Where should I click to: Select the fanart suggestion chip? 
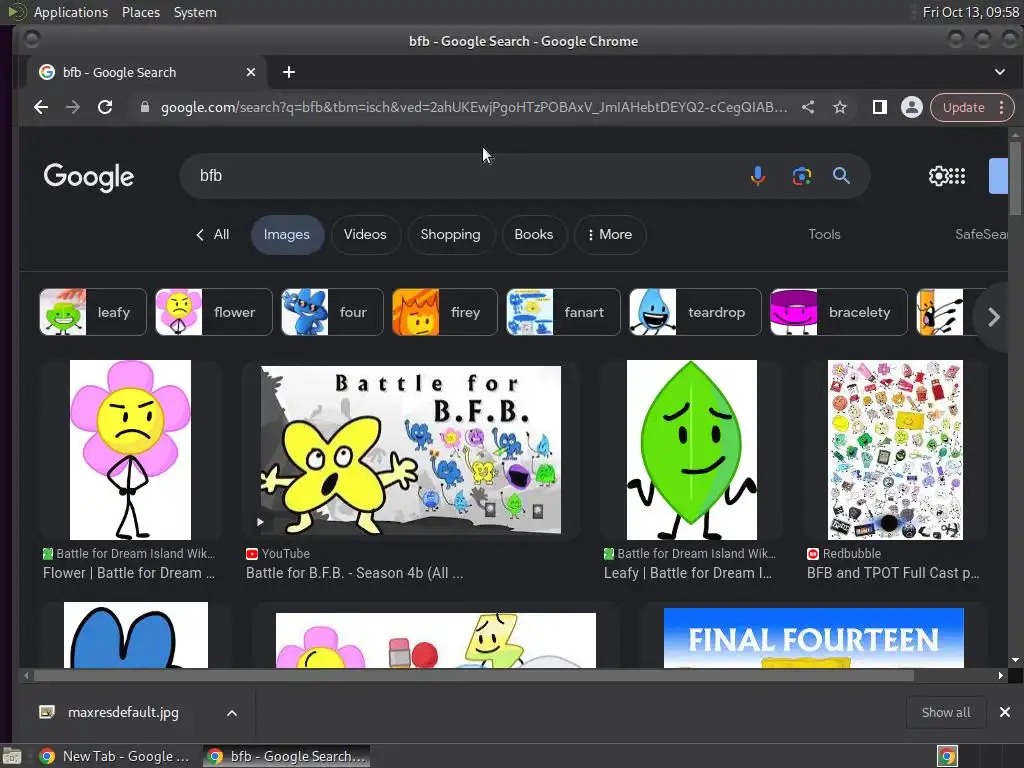pyautogui.click(x=563, y=312)
